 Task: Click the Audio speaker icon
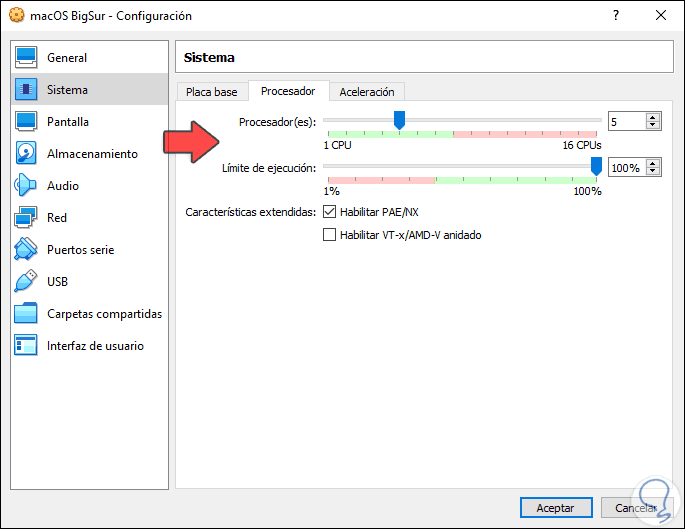26,185
